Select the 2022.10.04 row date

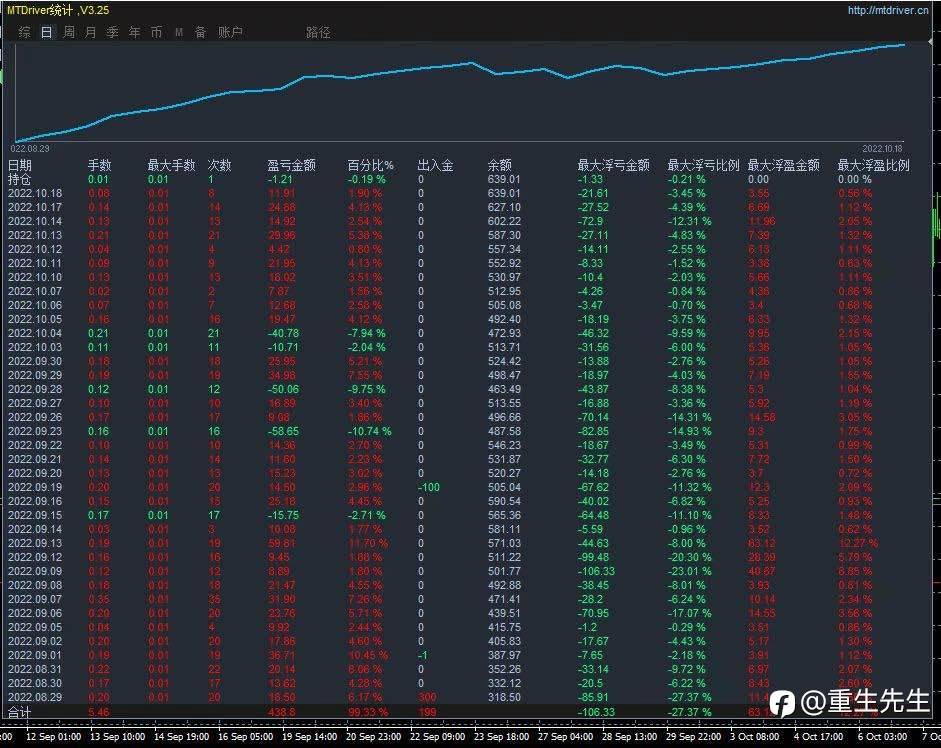coord(34,333)
